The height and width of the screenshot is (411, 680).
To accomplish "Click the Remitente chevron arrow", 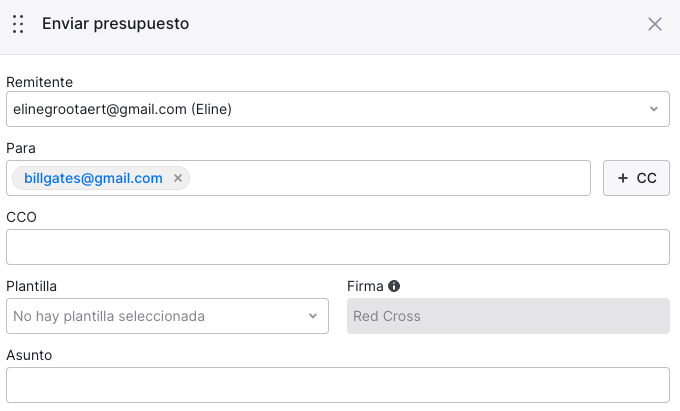I will tap(653, 109).
